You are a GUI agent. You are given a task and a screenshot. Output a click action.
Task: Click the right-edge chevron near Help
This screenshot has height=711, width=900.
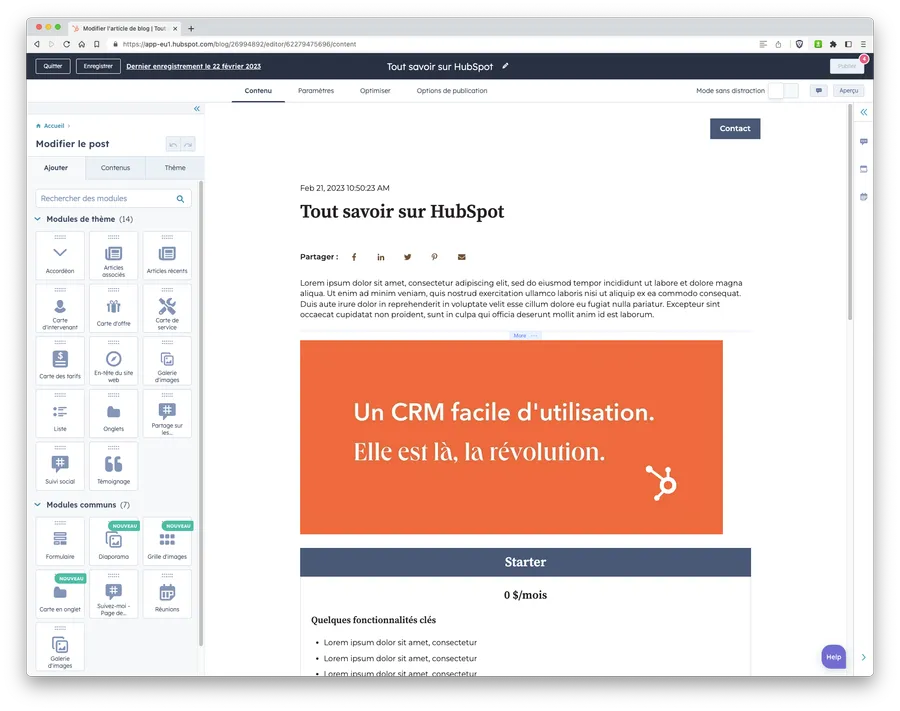(x=863, y=657)
